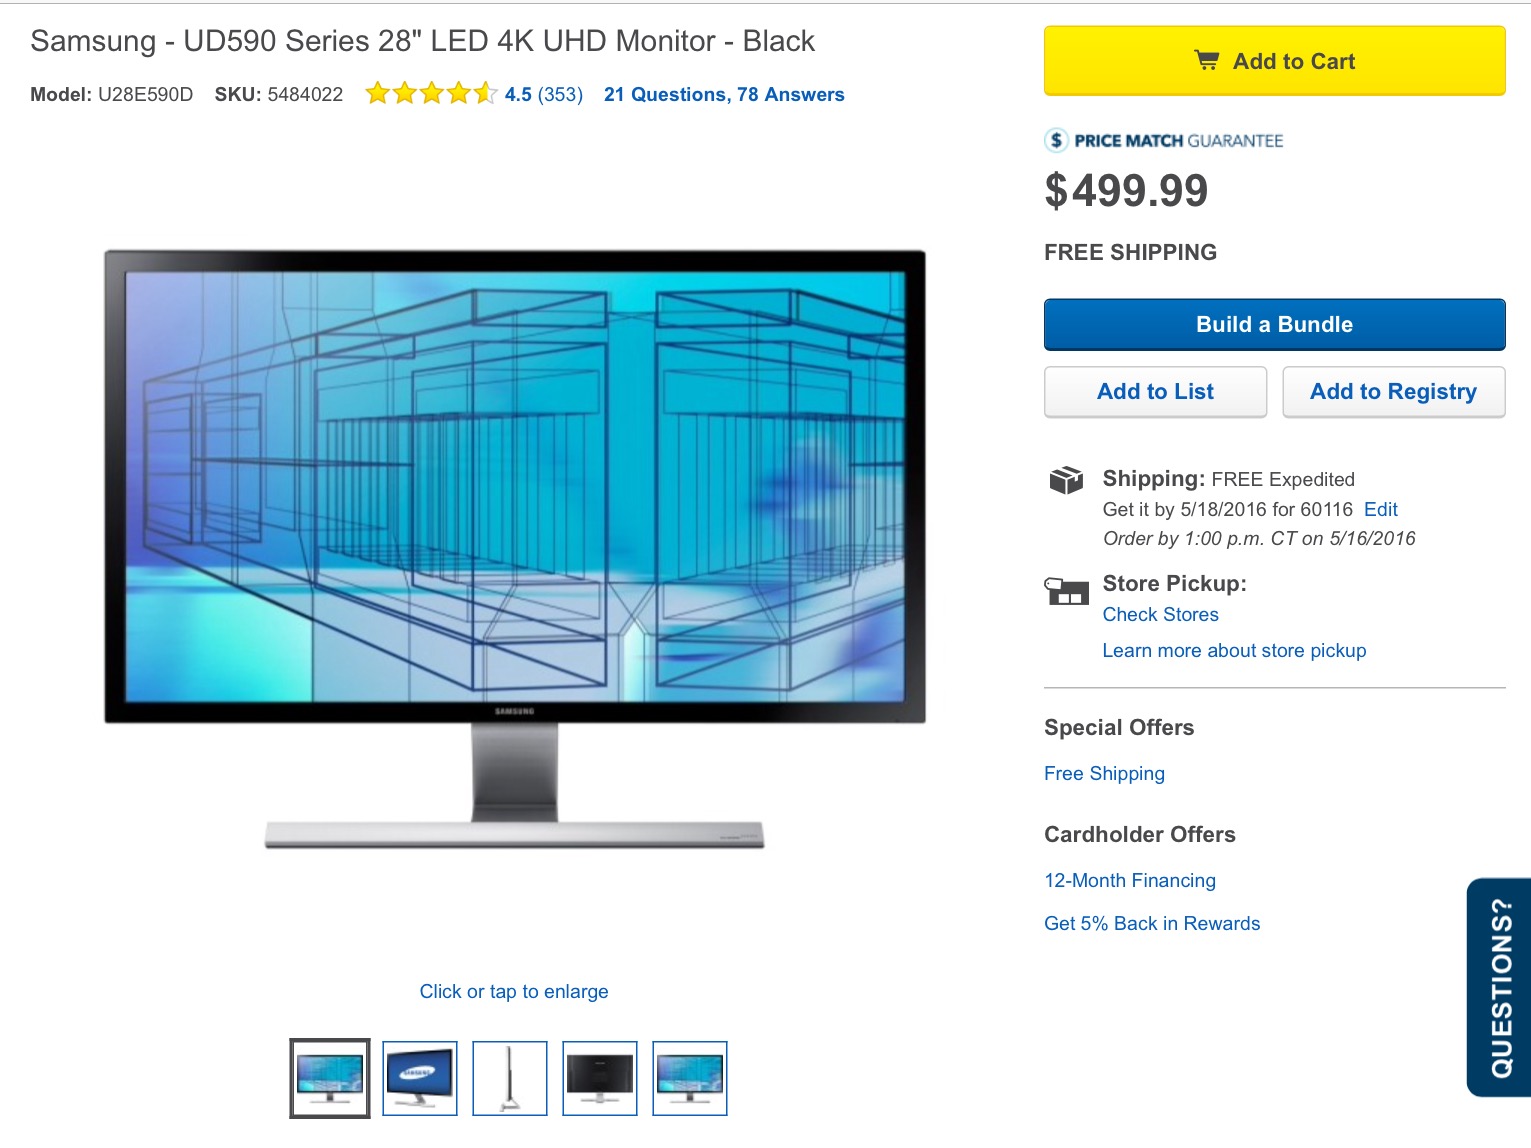Click the Add to List button

pyautogui.click(x=1156, y=392)
